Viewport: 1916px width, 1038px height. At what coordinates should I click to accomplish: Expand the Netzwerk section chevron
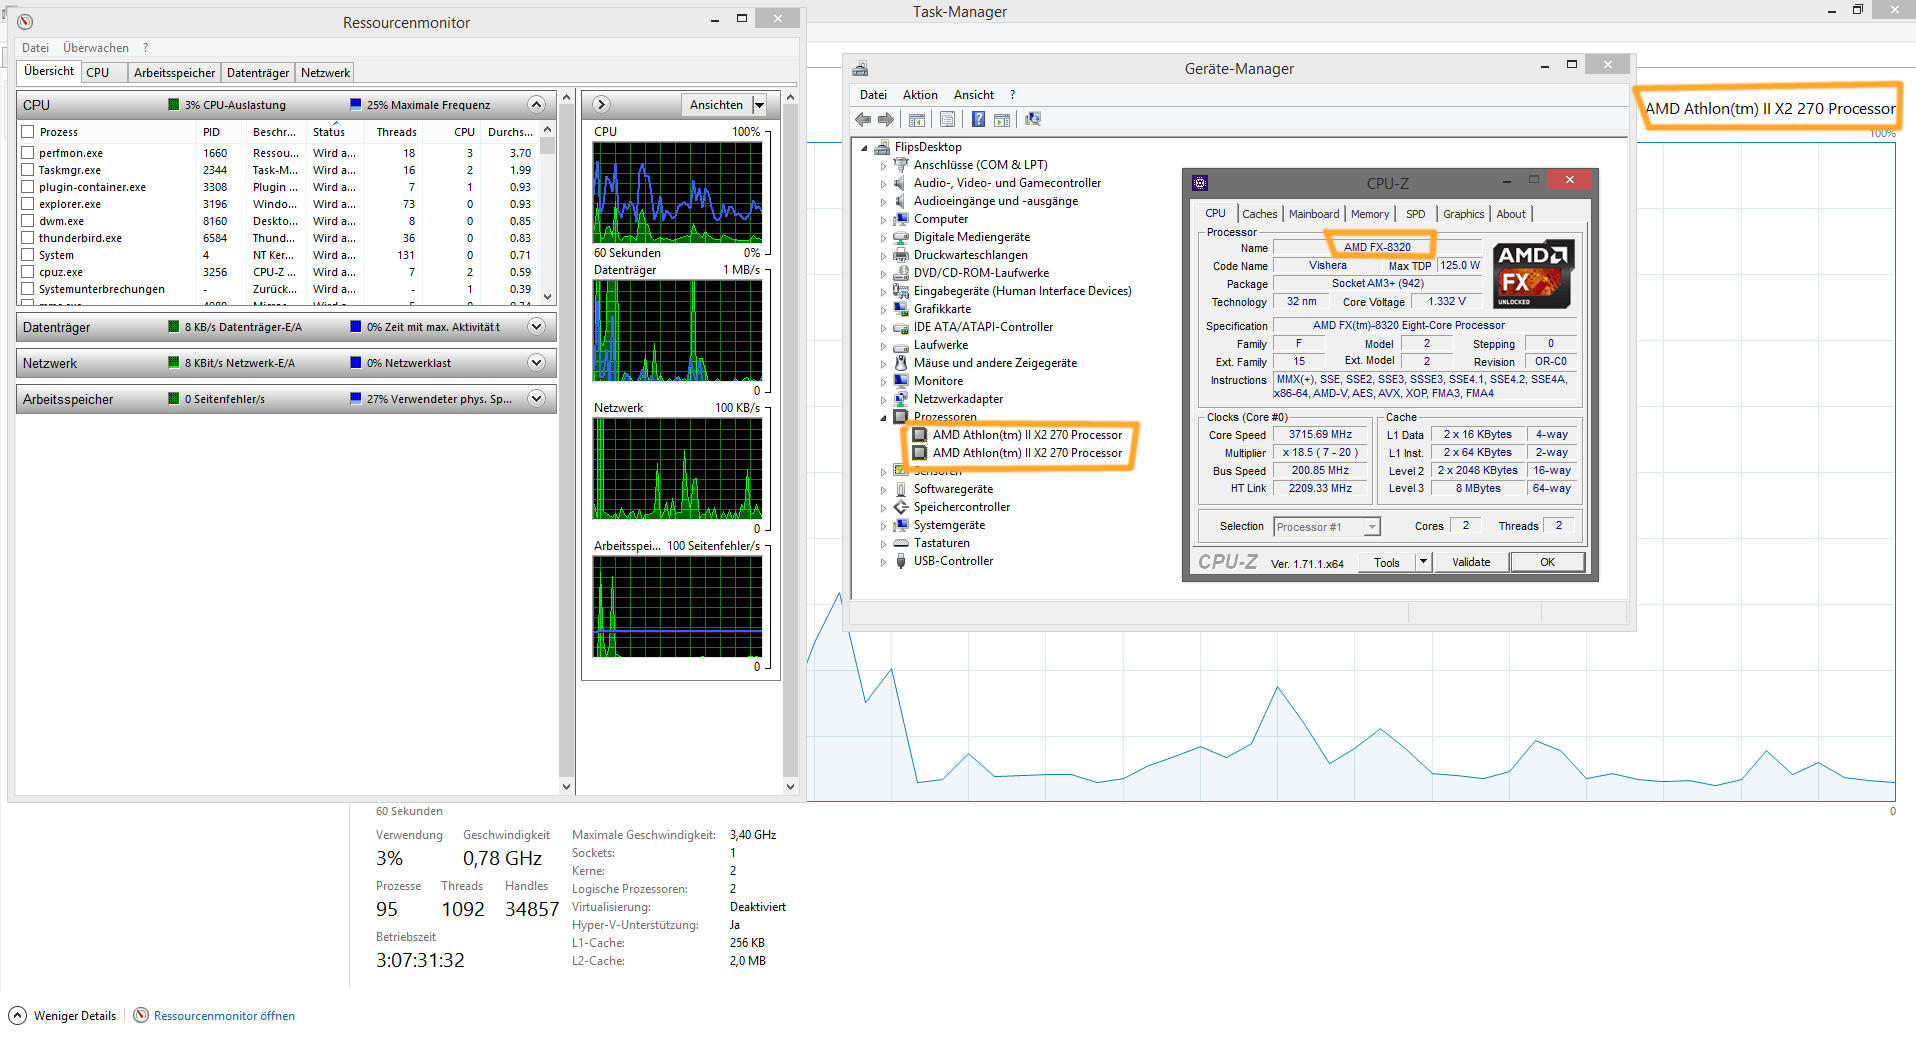coord(537,363)
